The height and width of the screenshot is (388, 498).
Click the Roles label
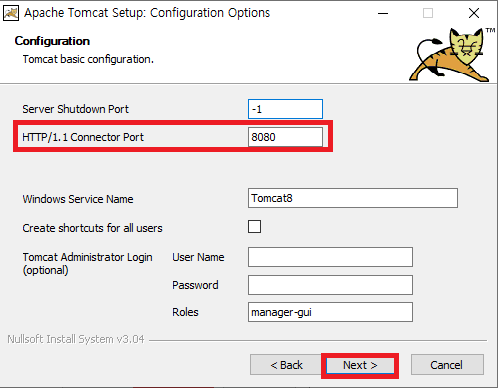pyautogui.click(x=185, y=312)
